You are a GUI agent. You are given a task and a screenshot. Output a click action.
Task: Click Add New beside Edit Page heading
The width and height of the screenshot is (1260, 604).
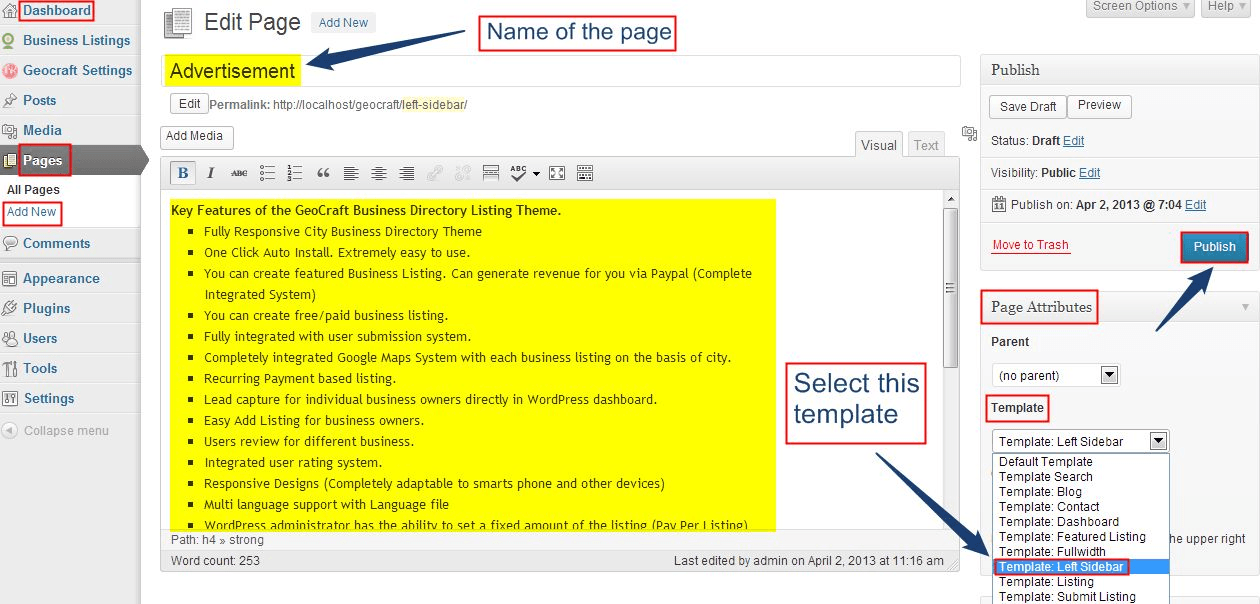coord(344,23)
